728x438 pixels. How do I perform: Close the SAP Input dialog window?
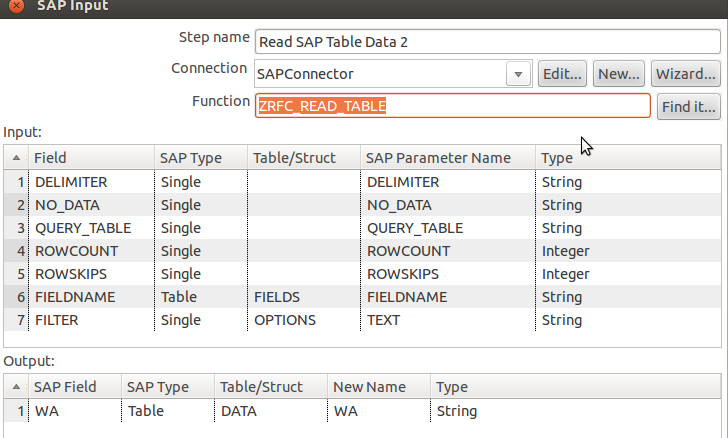(15, 6)
